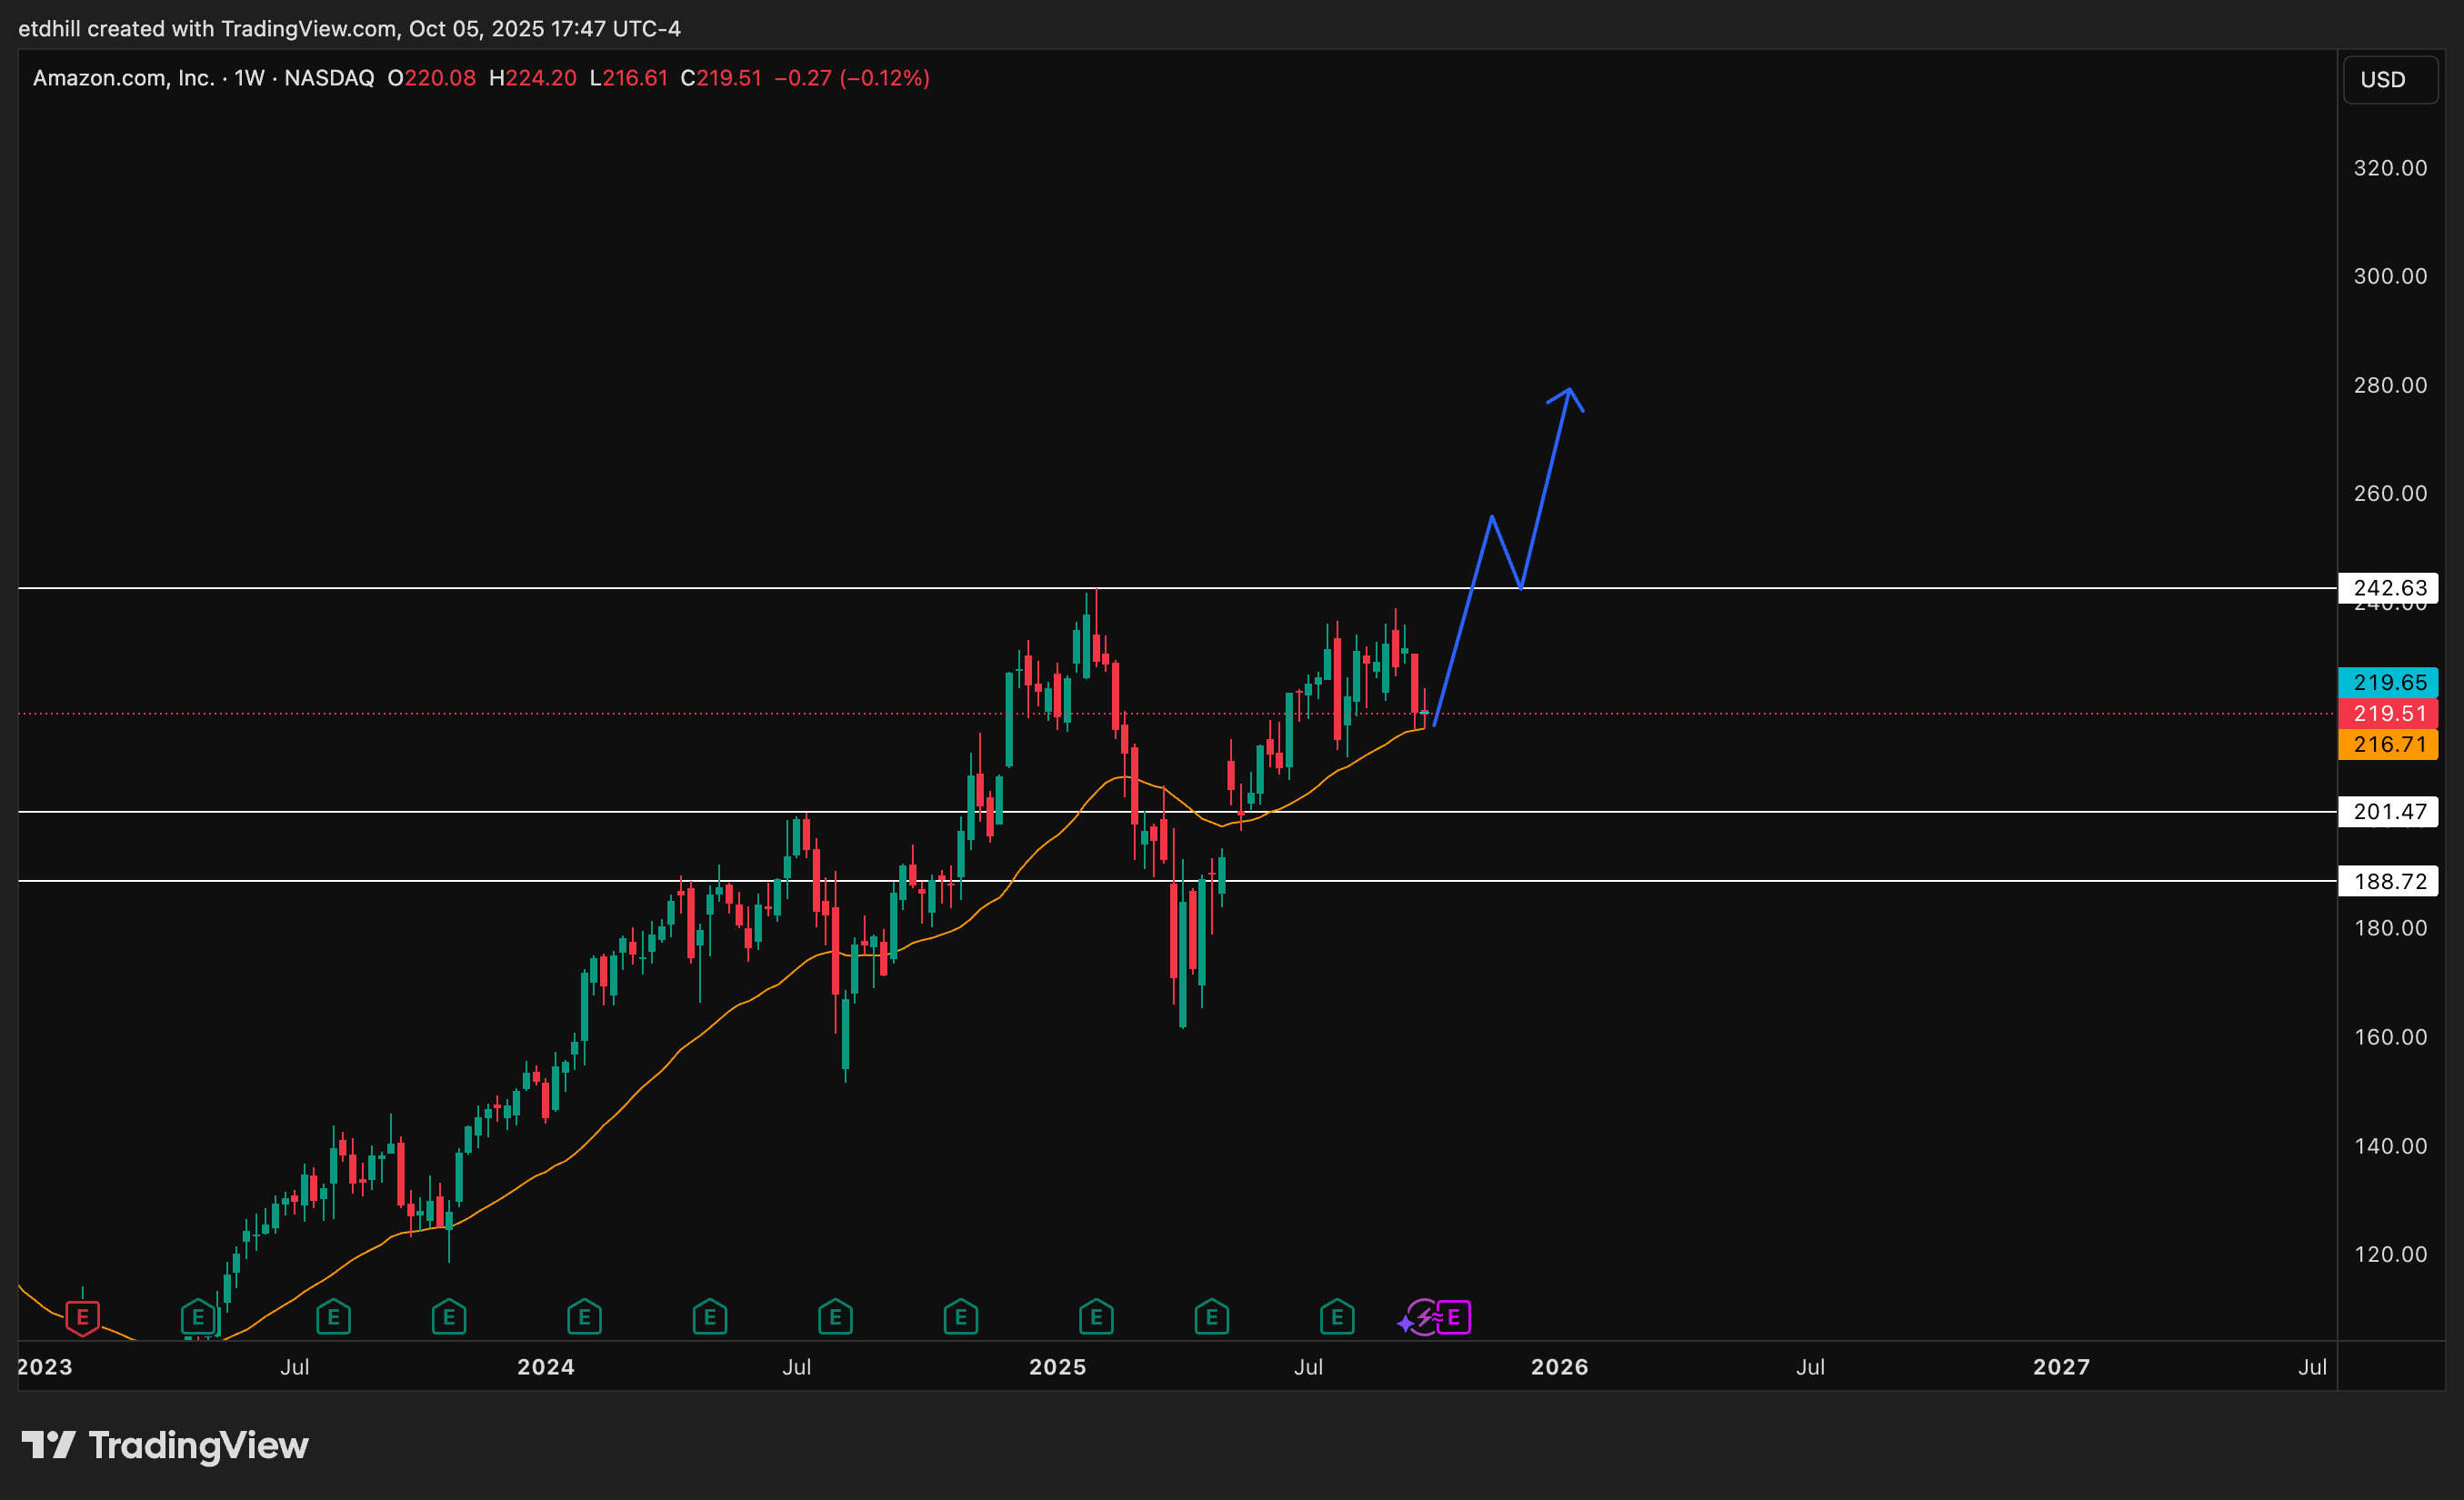Image resolution: width=2464 pixels, height=1500 pixels.
Task: Click the red 219.51 last price label
Action: (2388, 713)
